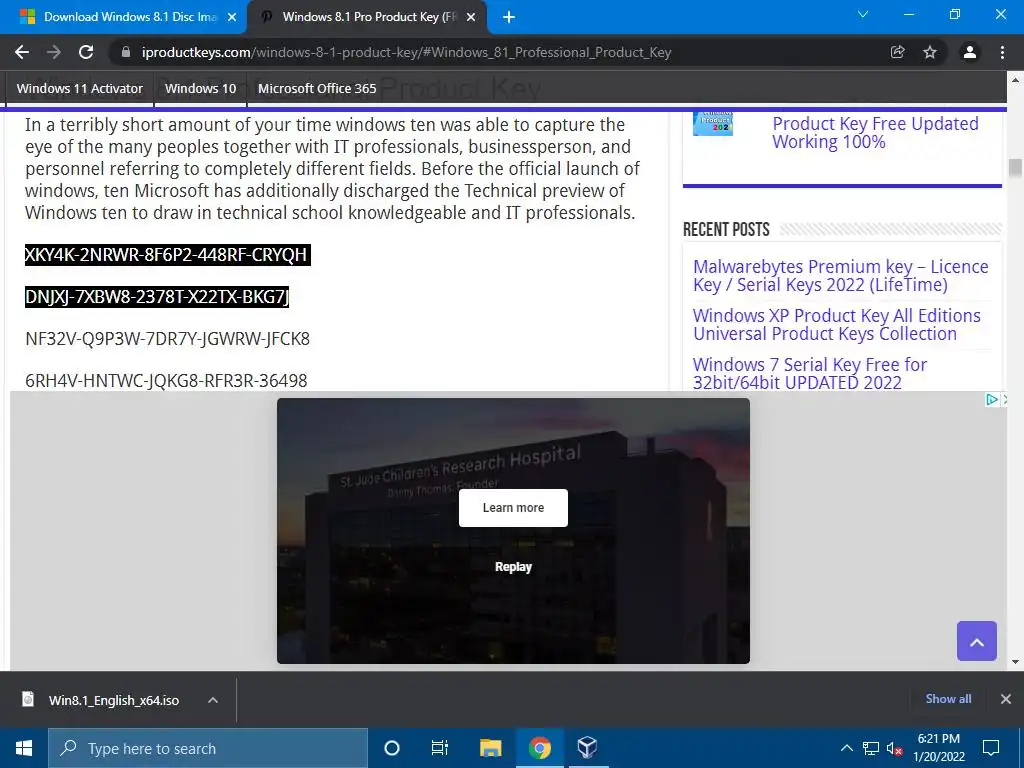
Task: Bookmark this page with the star
Action: 930,52
